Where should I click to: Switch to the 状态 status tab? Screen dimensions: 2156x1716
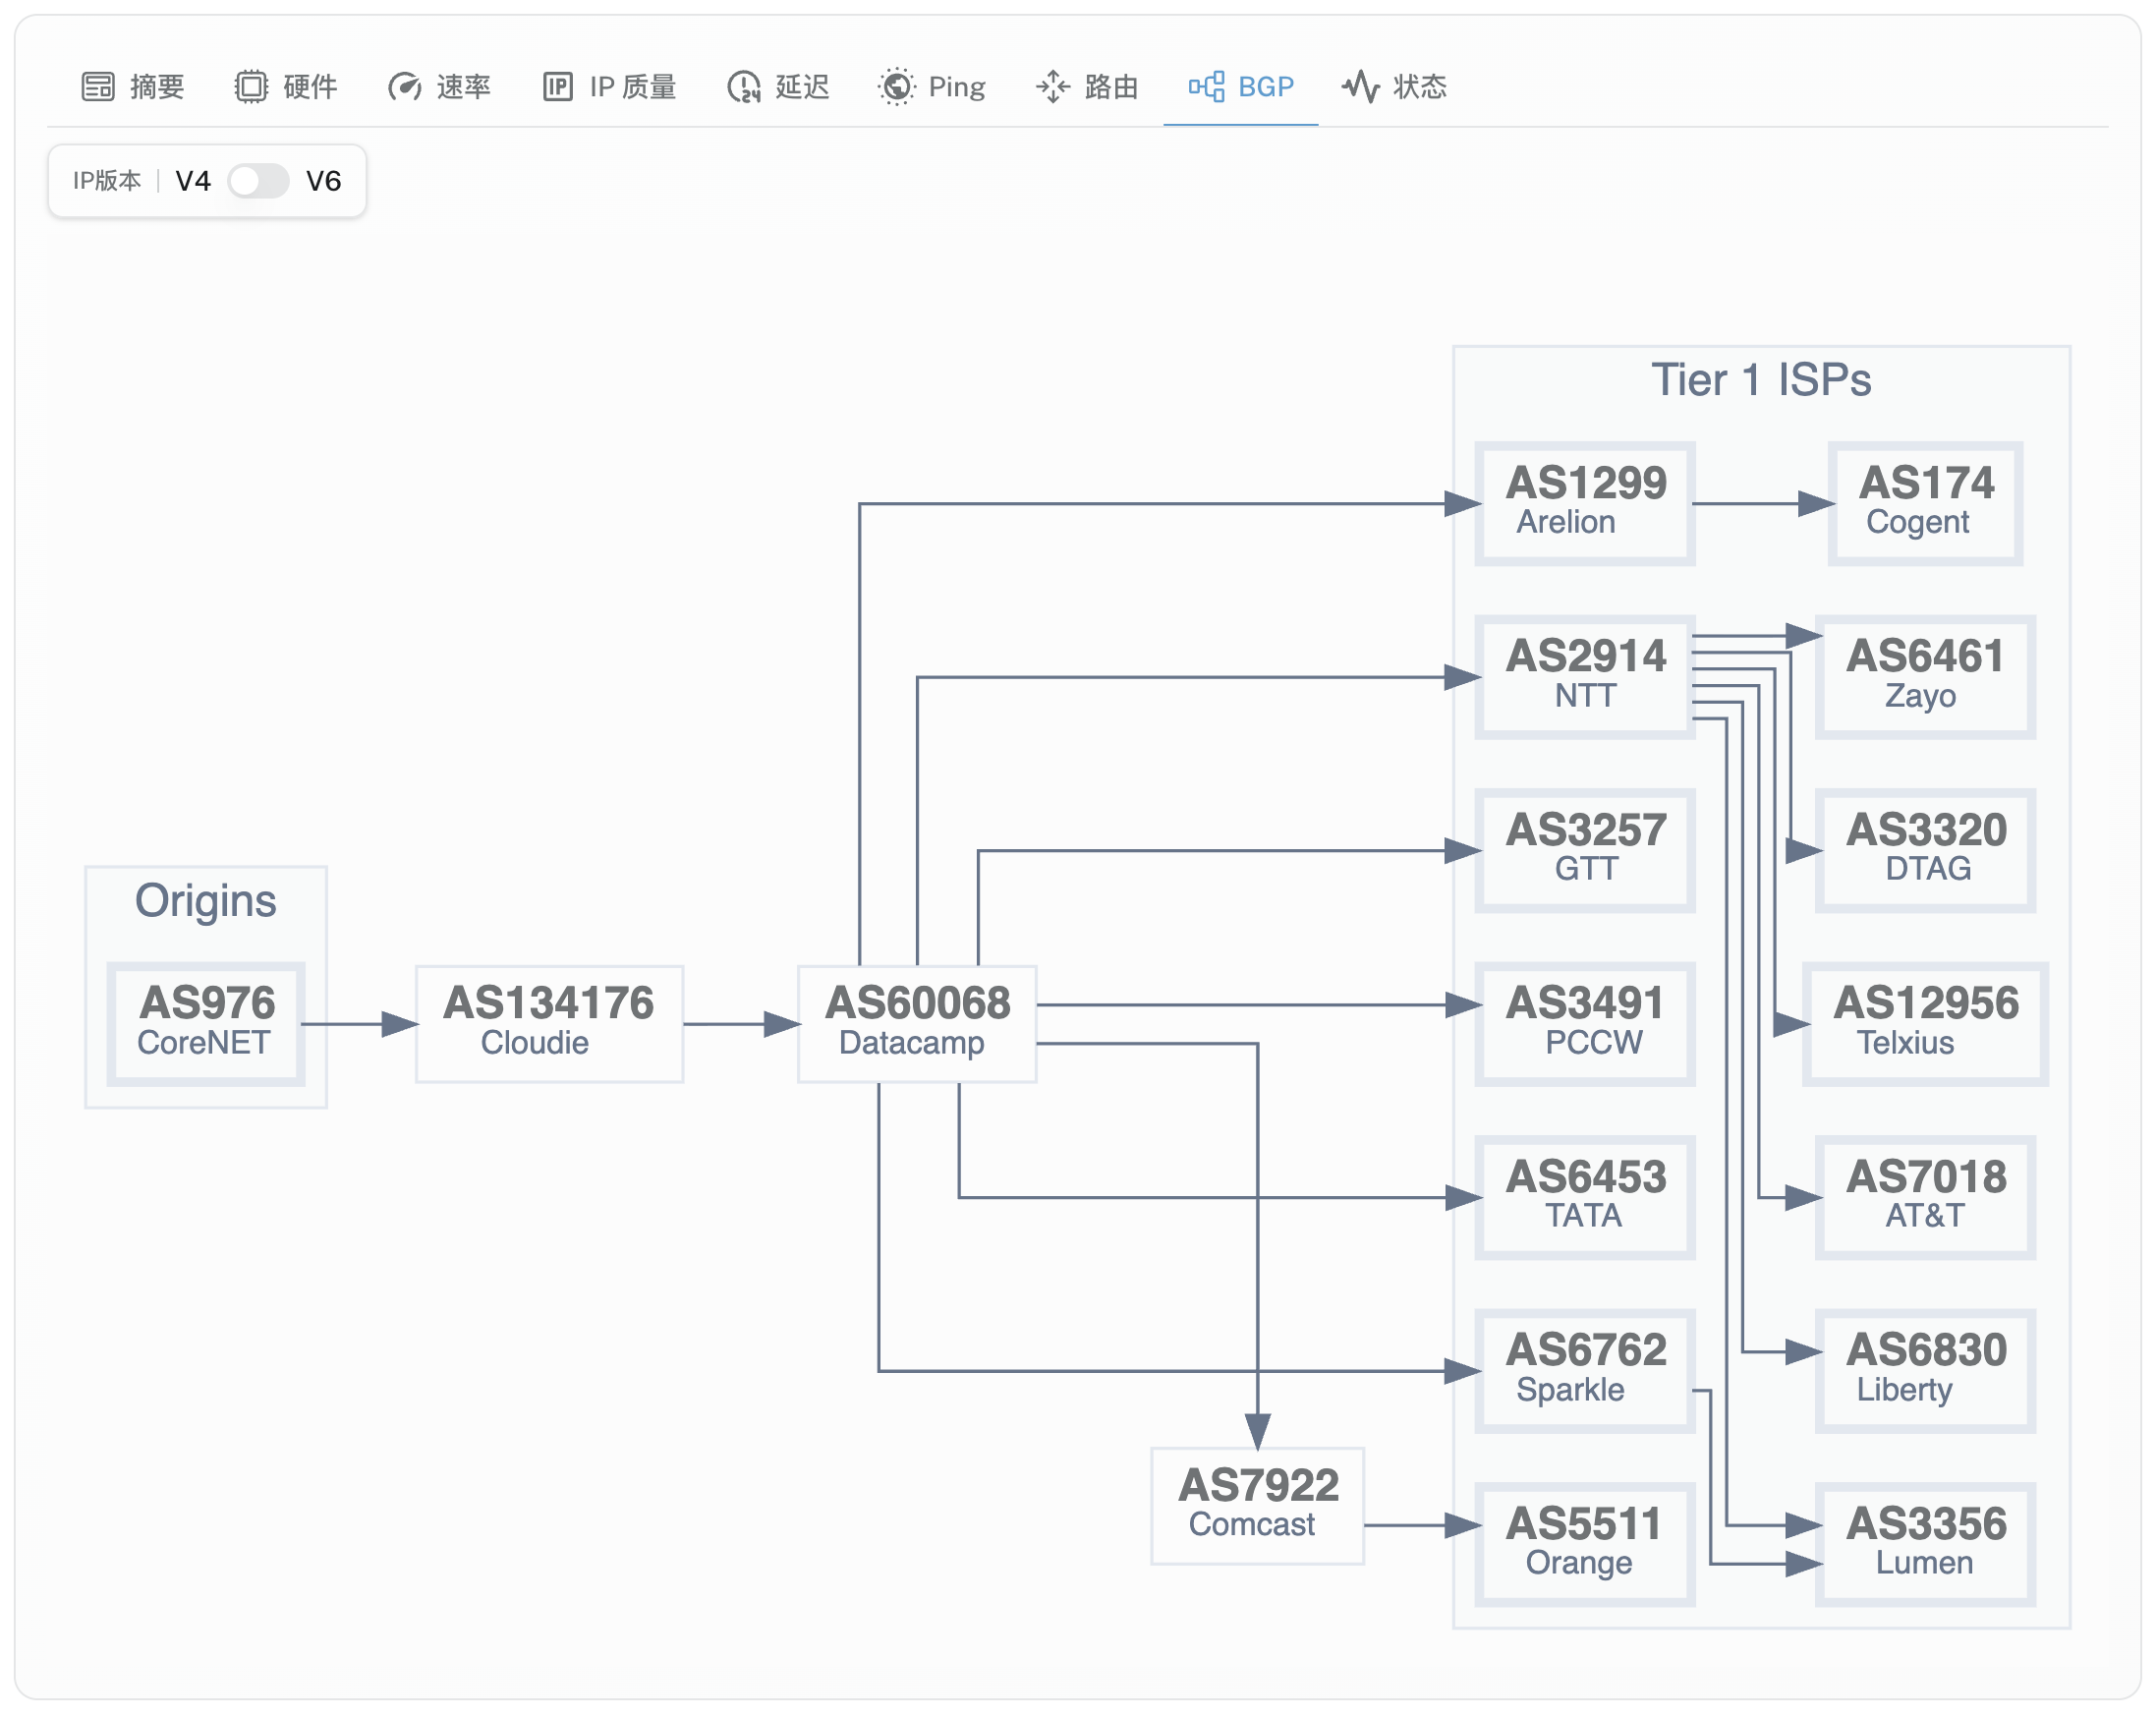click(1419, 87)
